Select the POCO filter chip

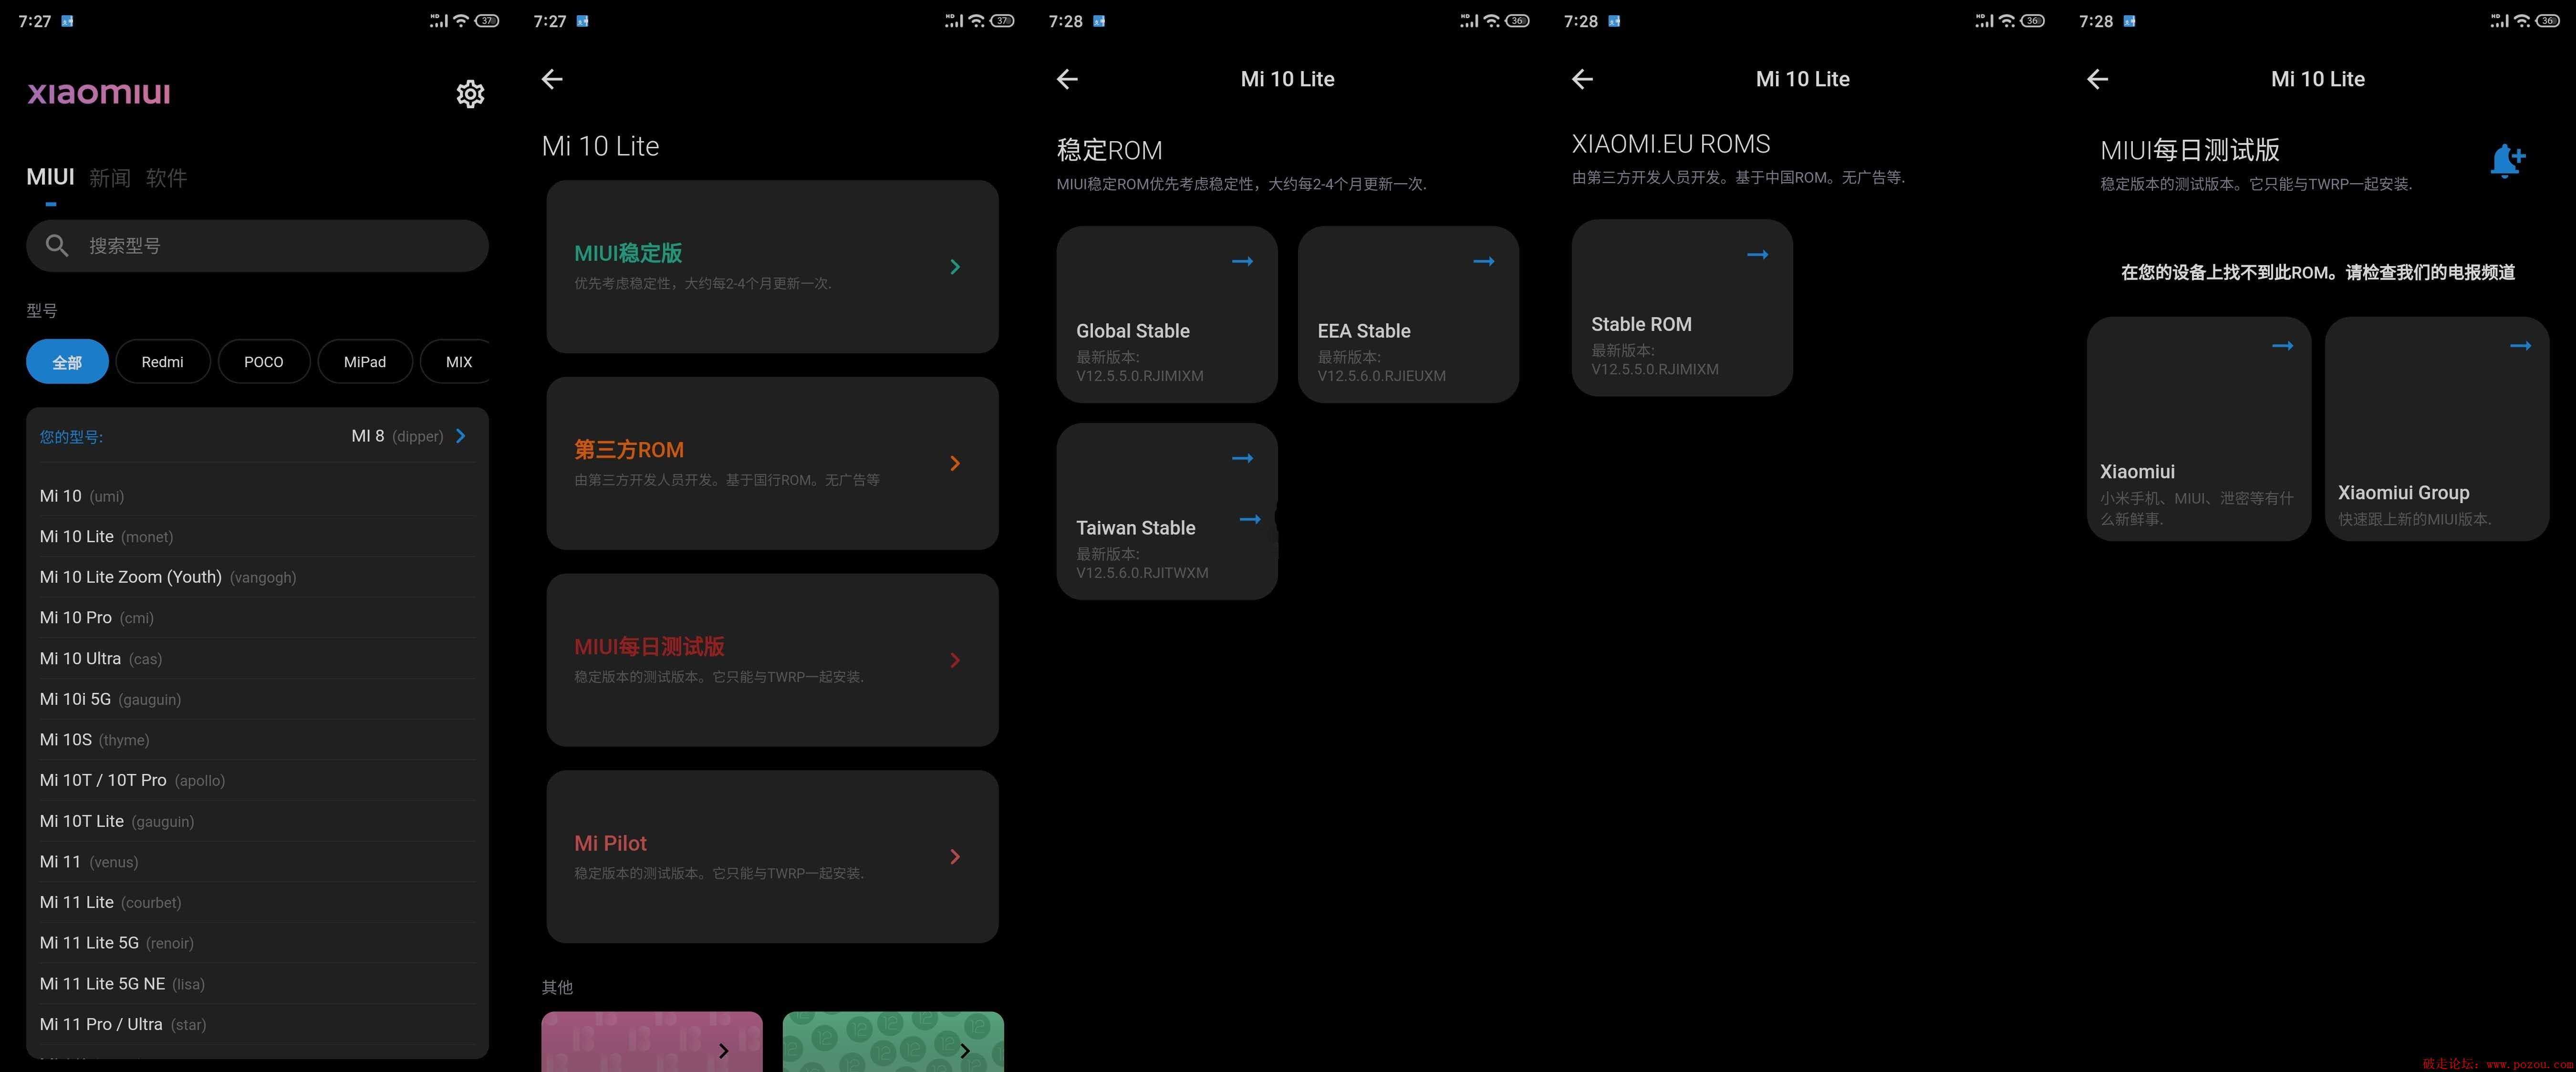pyautogui.click(x=264, y=362)
